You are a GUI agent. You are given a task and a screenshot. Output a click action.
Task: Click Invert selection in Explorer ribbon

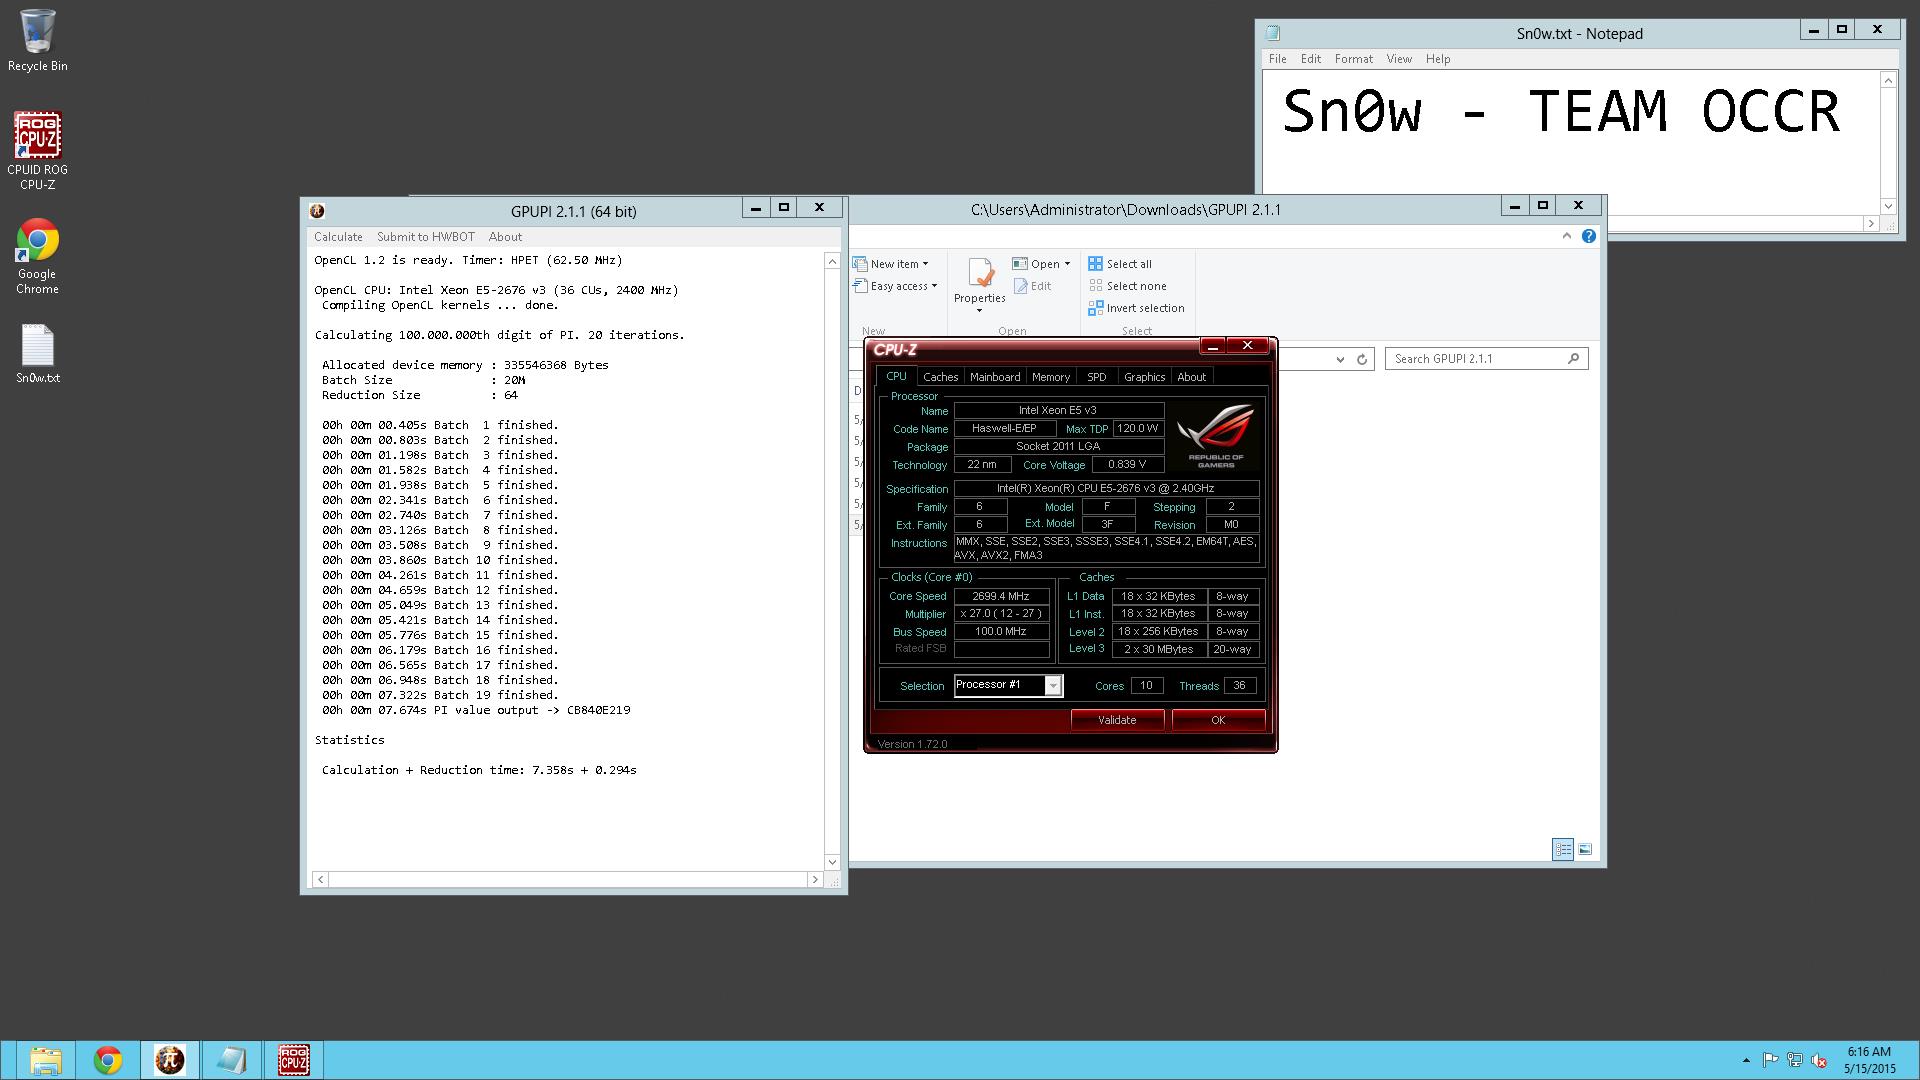point(1136,308)
